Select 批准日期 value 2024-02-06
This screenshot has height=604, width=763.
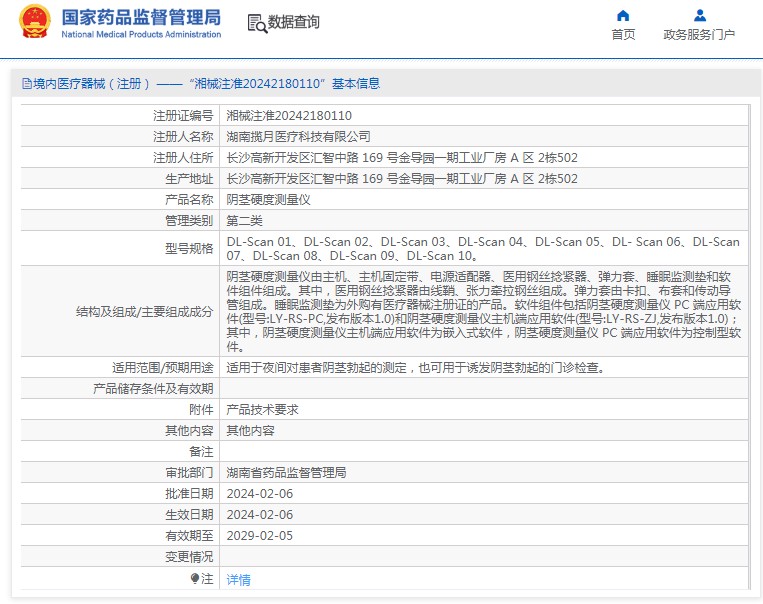pos(260,494)
